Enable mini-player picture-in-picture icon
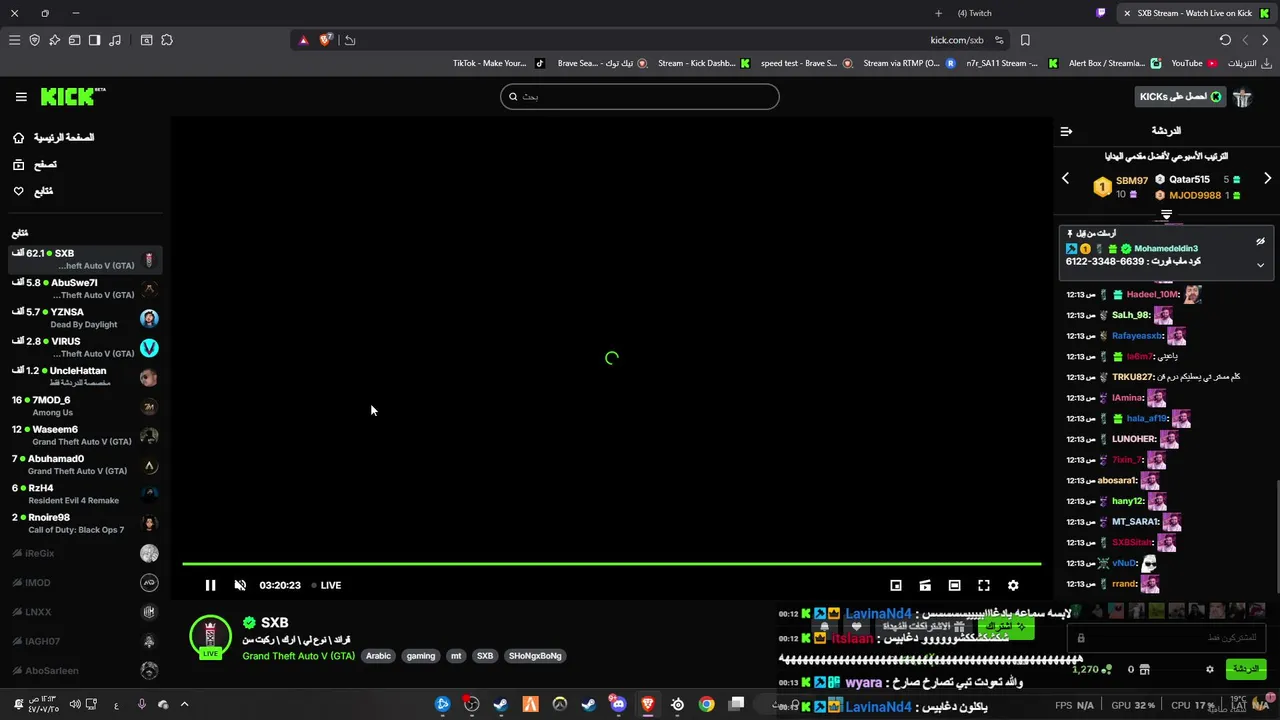Screen dimensions: 1280x720 point(896,585)
